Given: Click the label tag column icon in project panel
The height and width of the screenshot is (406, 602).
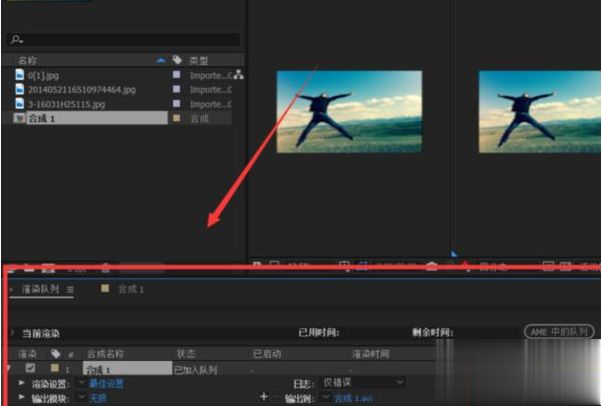Looking at the screenshot, I should (177, 60).
